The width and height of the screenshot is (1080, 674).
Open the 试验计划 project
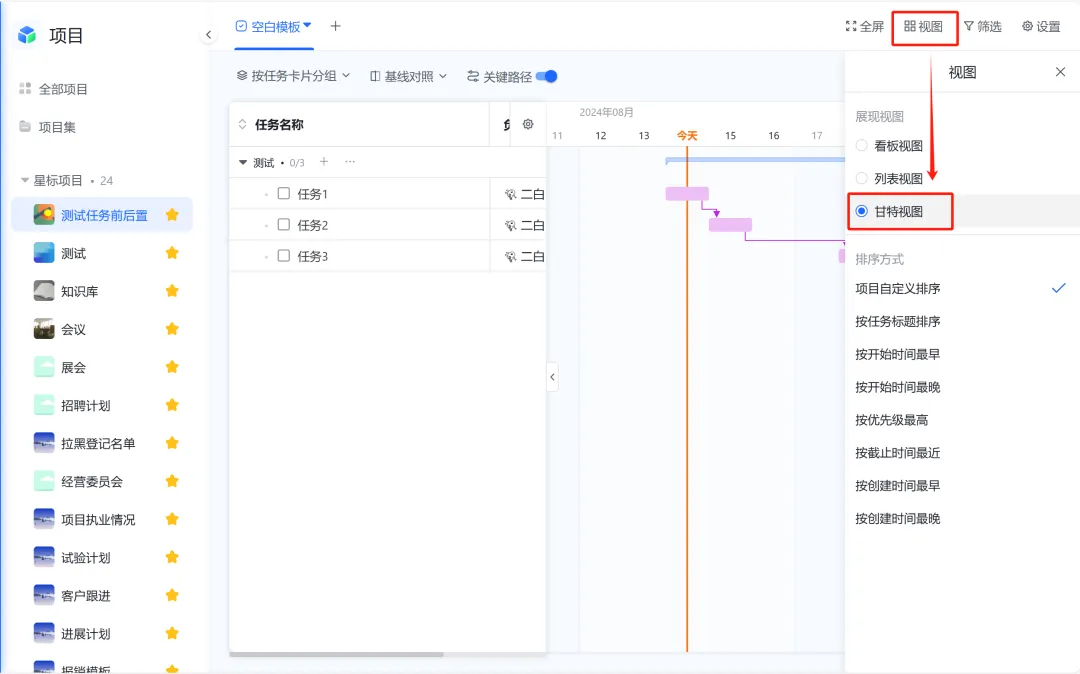pos(85,558)
